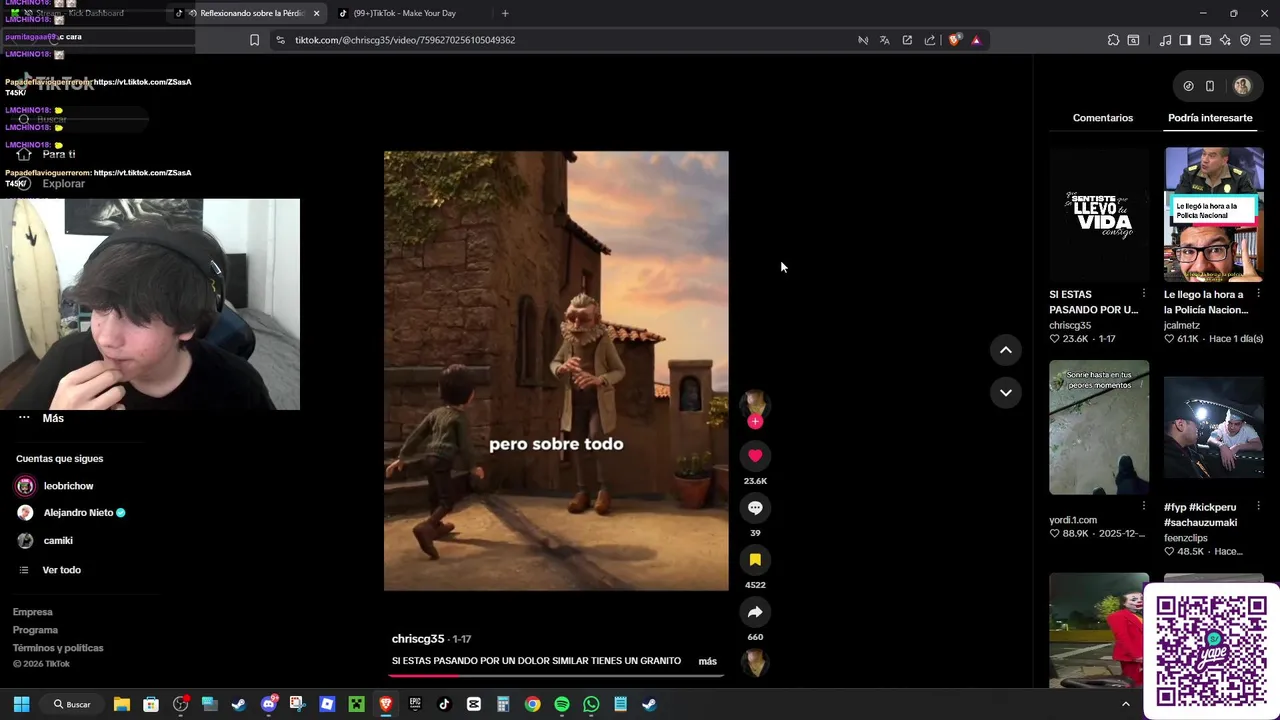Open the Windows Start button
The image size is (1280, 720).
point(21,704)
